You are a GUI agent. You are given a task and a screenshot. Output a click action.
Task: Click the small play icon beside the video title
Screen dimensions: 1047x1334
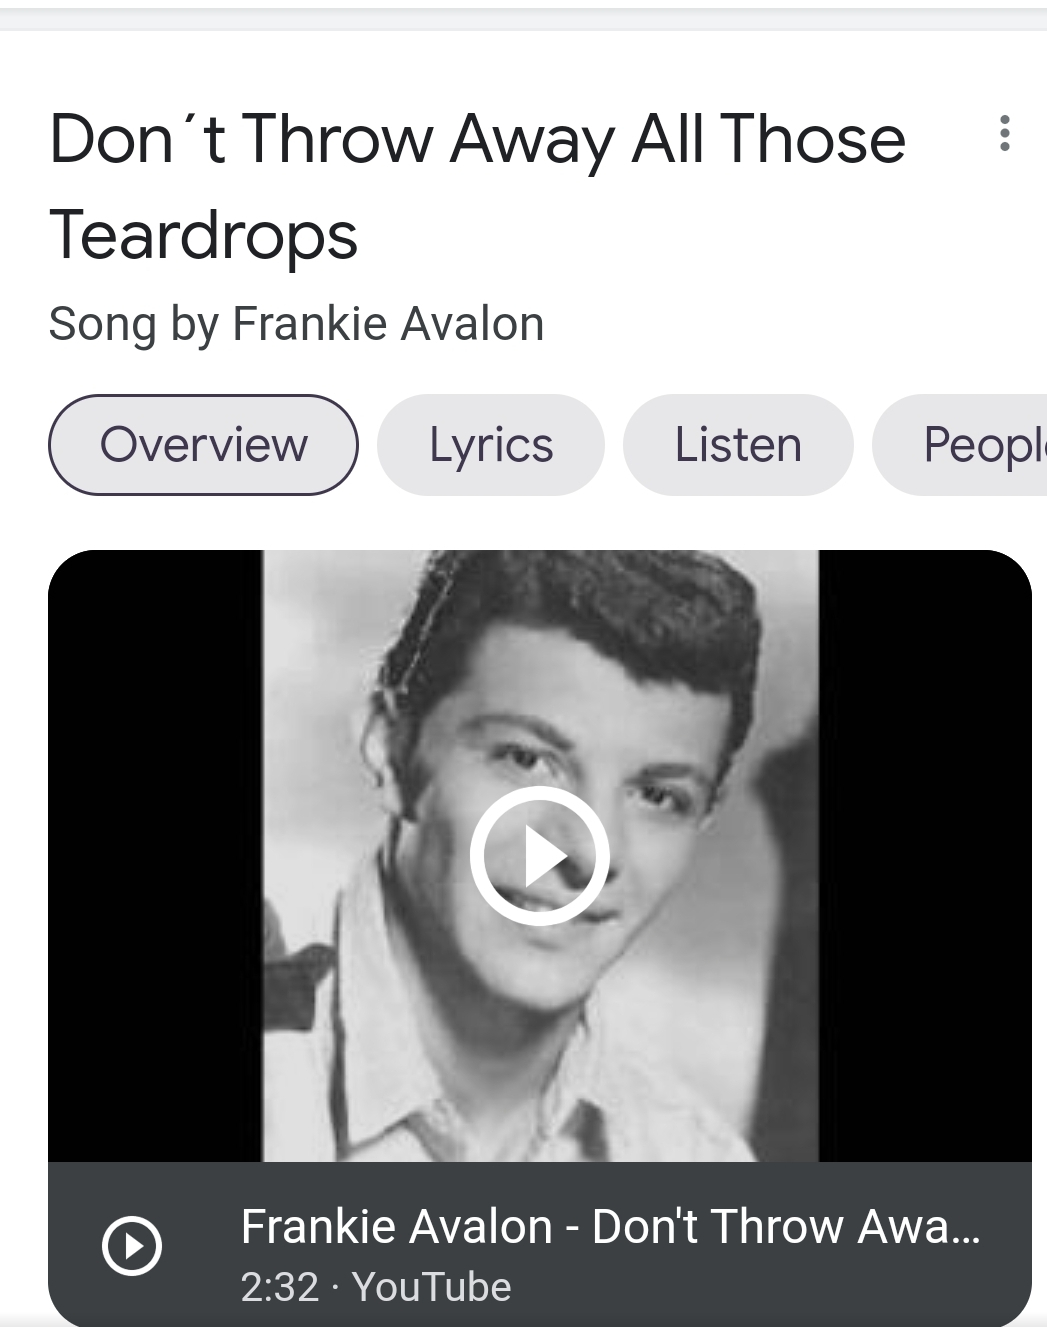point(132,1246)
